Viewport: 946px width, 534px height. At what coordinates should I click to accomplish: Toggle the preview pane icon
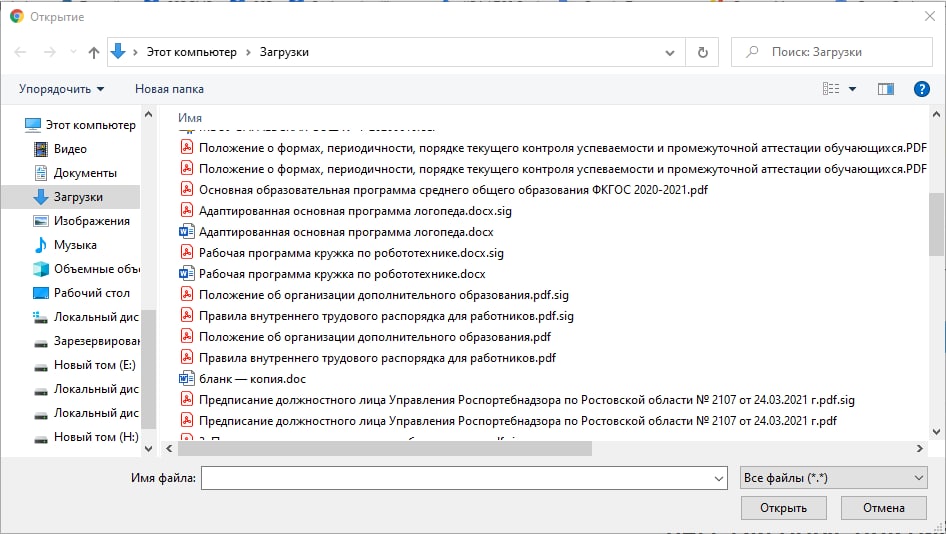point(886,89)
